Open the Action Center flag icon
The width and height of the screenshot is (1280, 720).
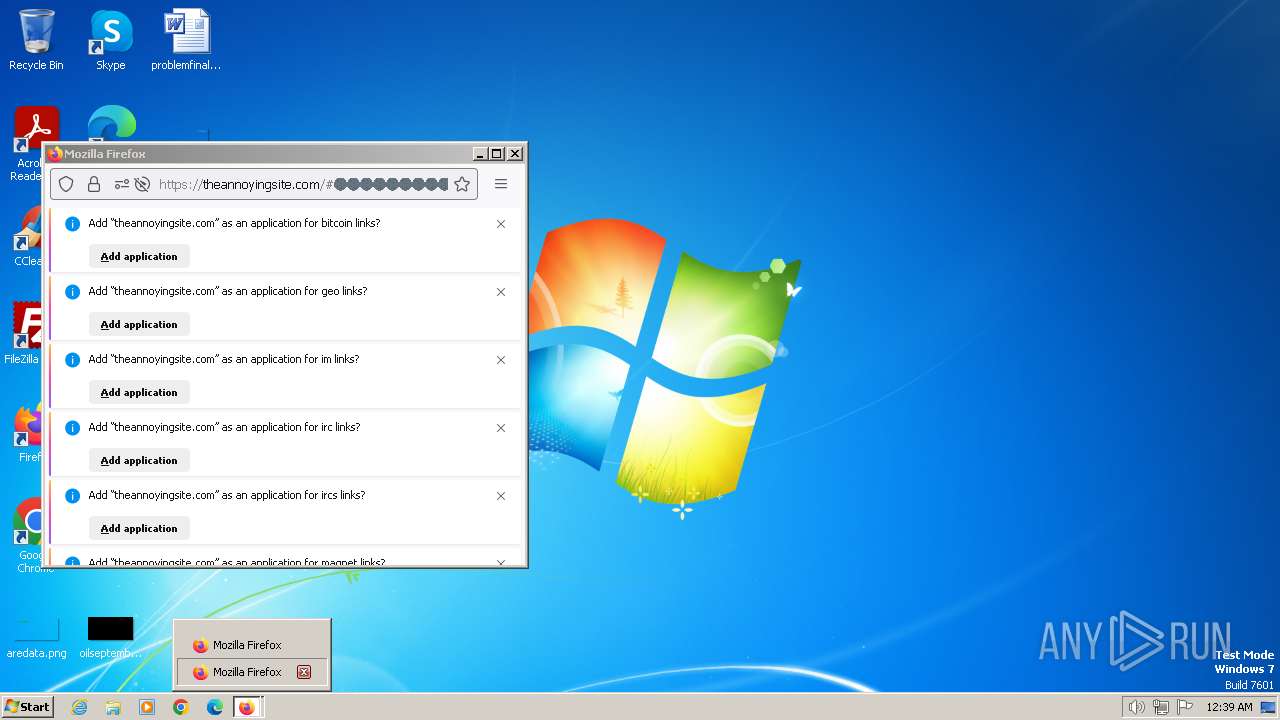click(x=1185, y=707)
